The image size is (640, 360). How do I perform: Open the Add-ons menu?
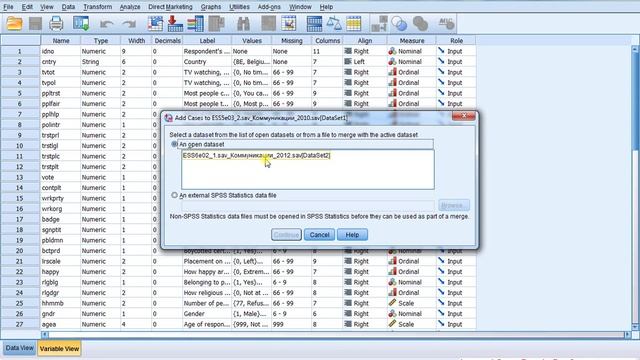pos(269,7)
